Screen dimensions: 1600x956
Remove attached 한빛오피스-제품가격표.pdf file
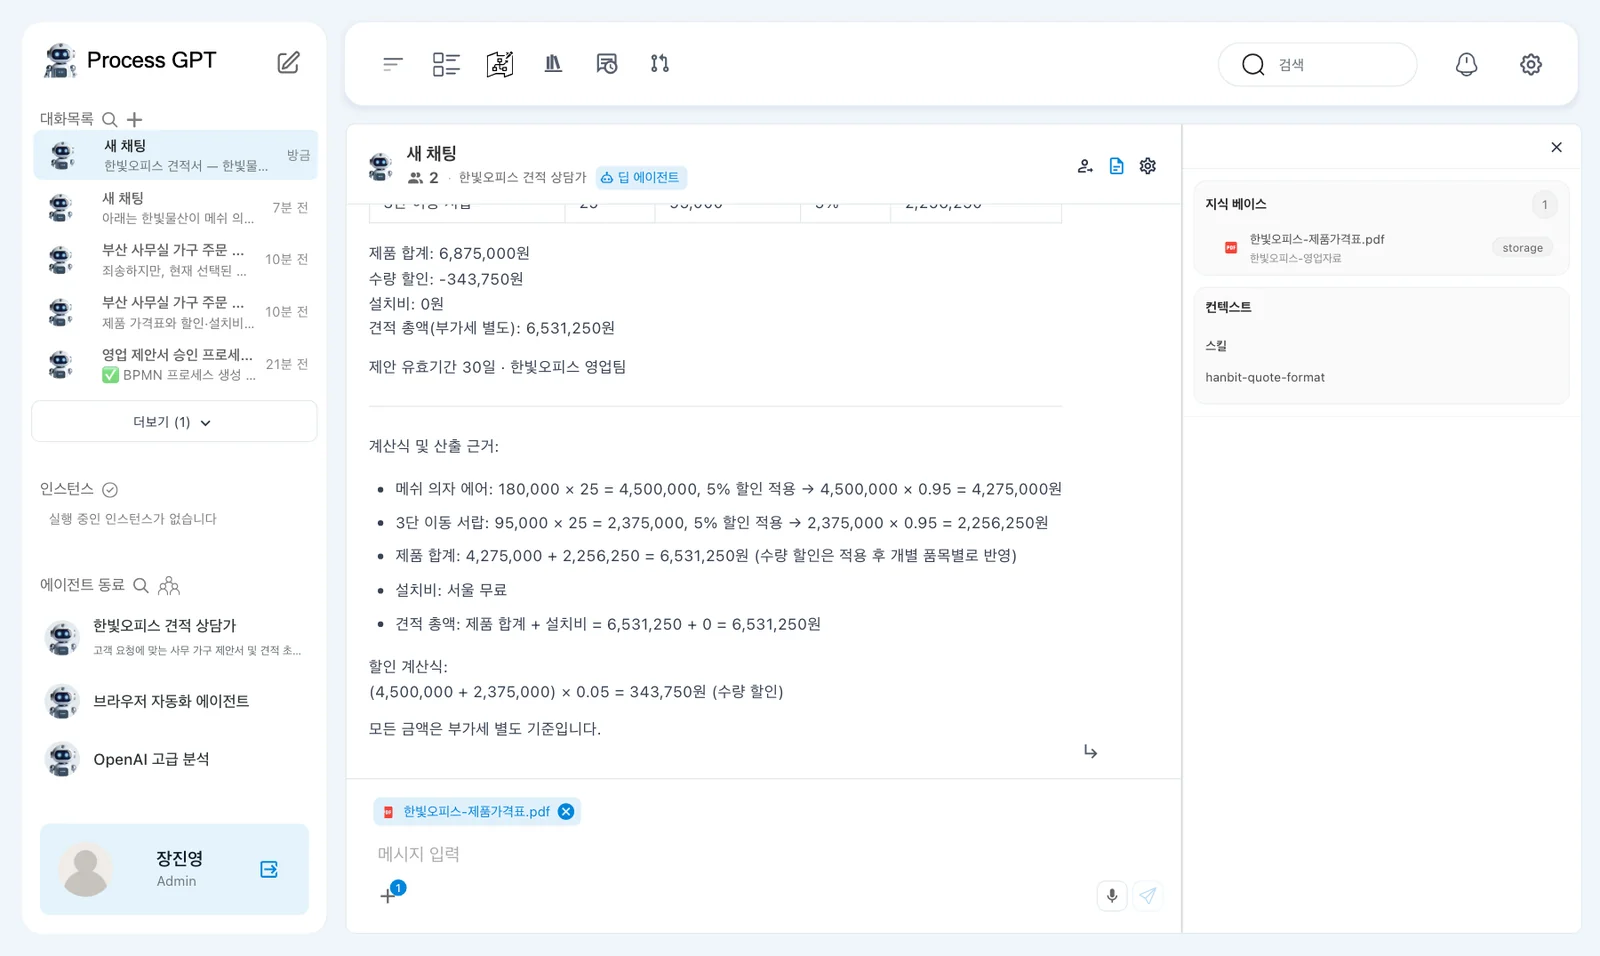tap(566, 811)
